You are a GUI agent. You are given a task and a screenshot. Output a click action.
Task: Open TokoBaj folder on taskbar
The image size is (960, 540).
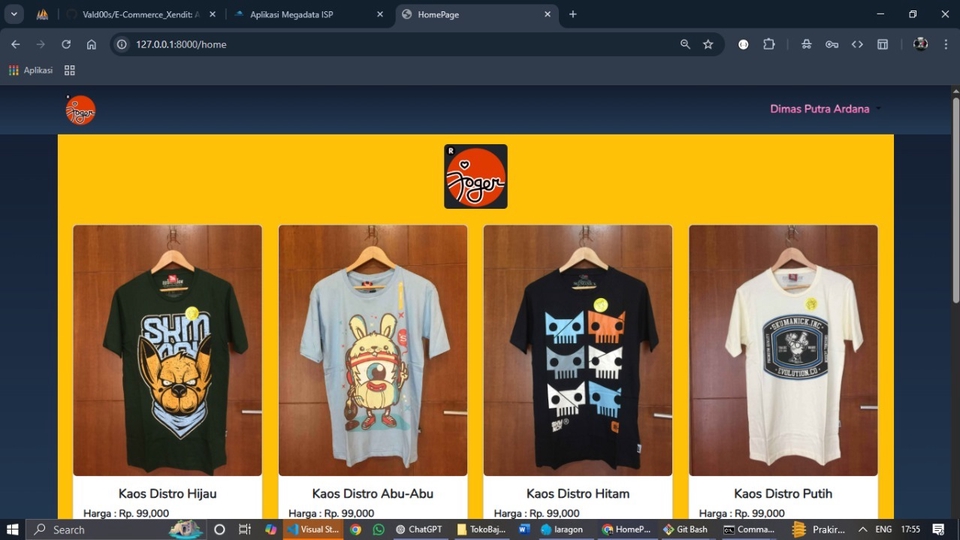481,530
